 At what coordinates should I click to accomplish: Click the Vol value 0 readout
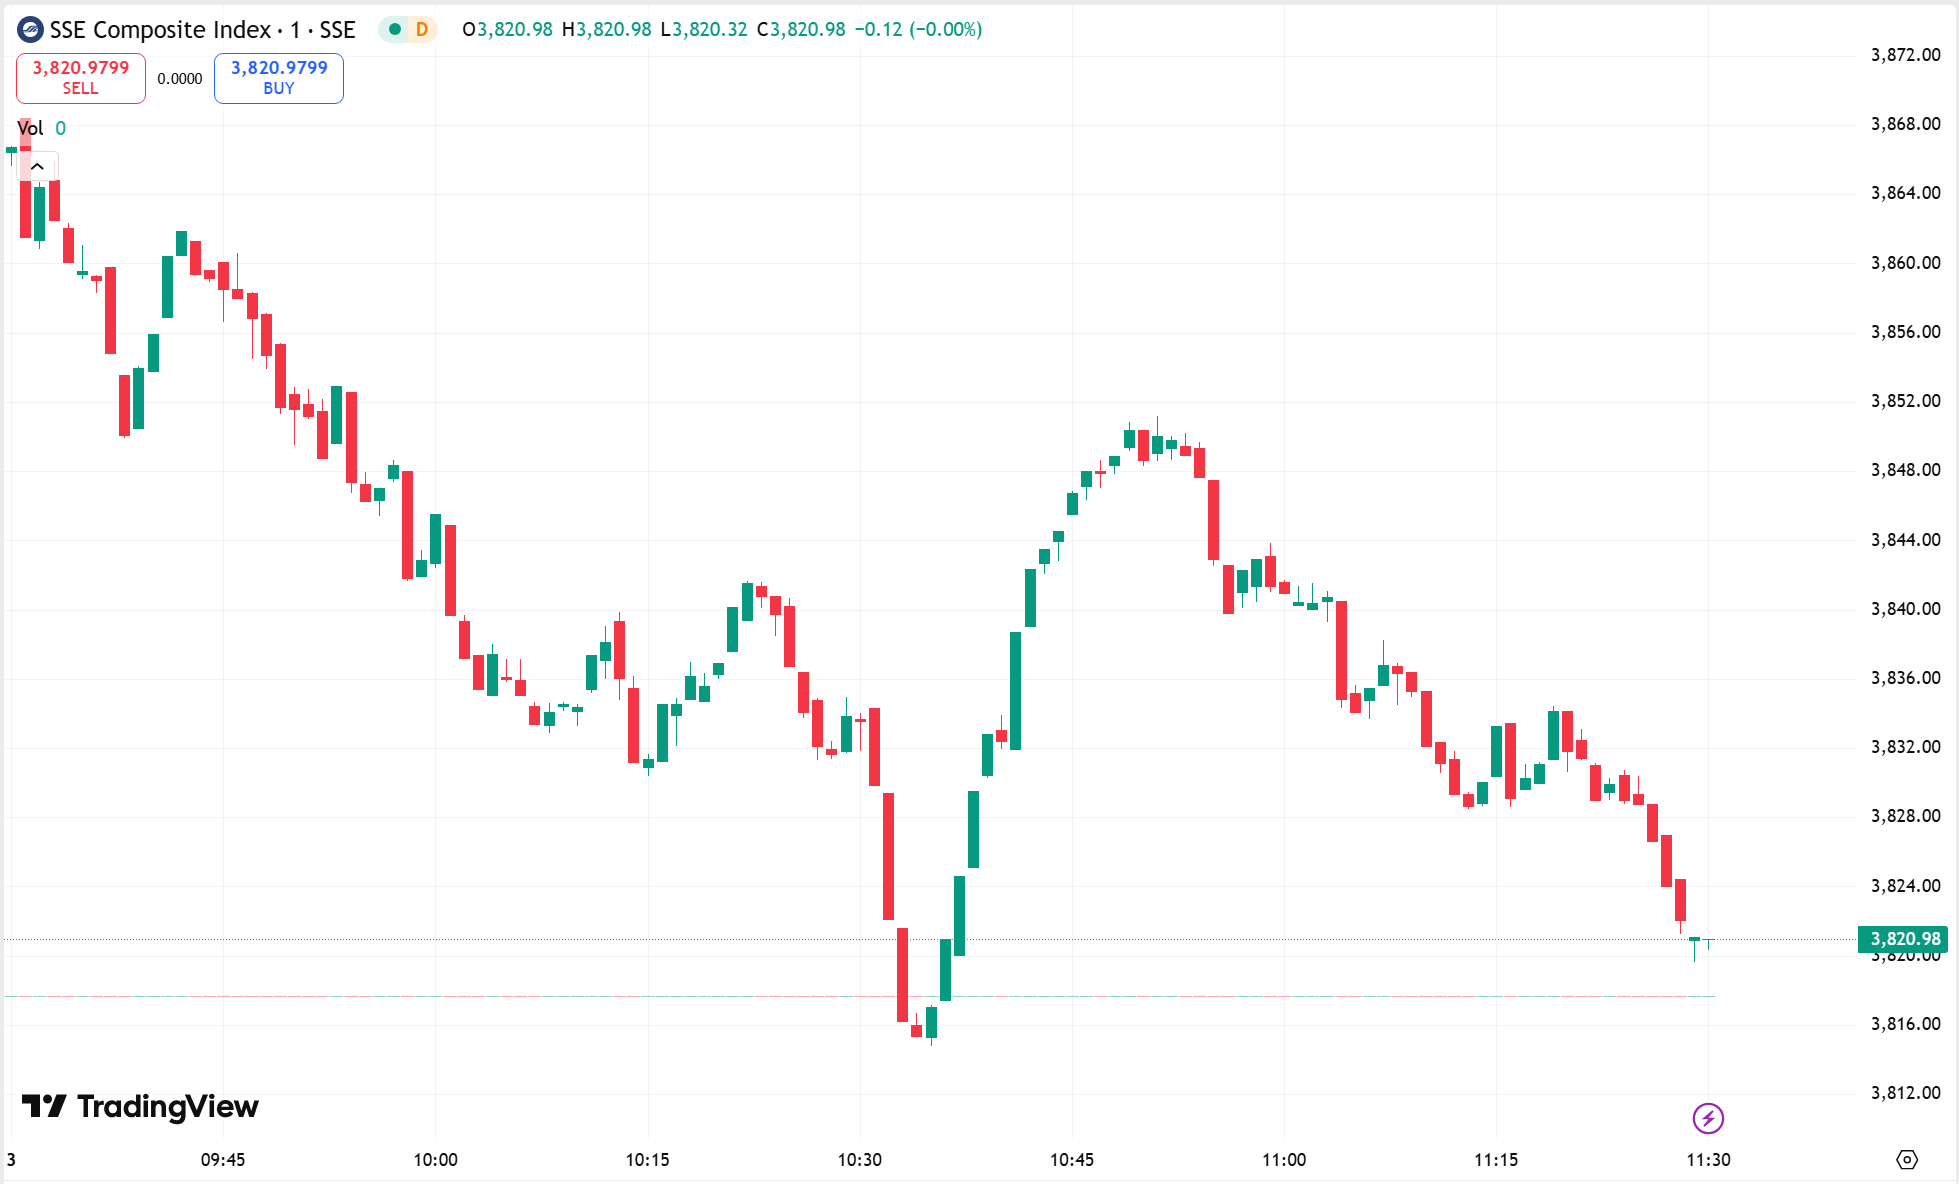tap(61, 128)
